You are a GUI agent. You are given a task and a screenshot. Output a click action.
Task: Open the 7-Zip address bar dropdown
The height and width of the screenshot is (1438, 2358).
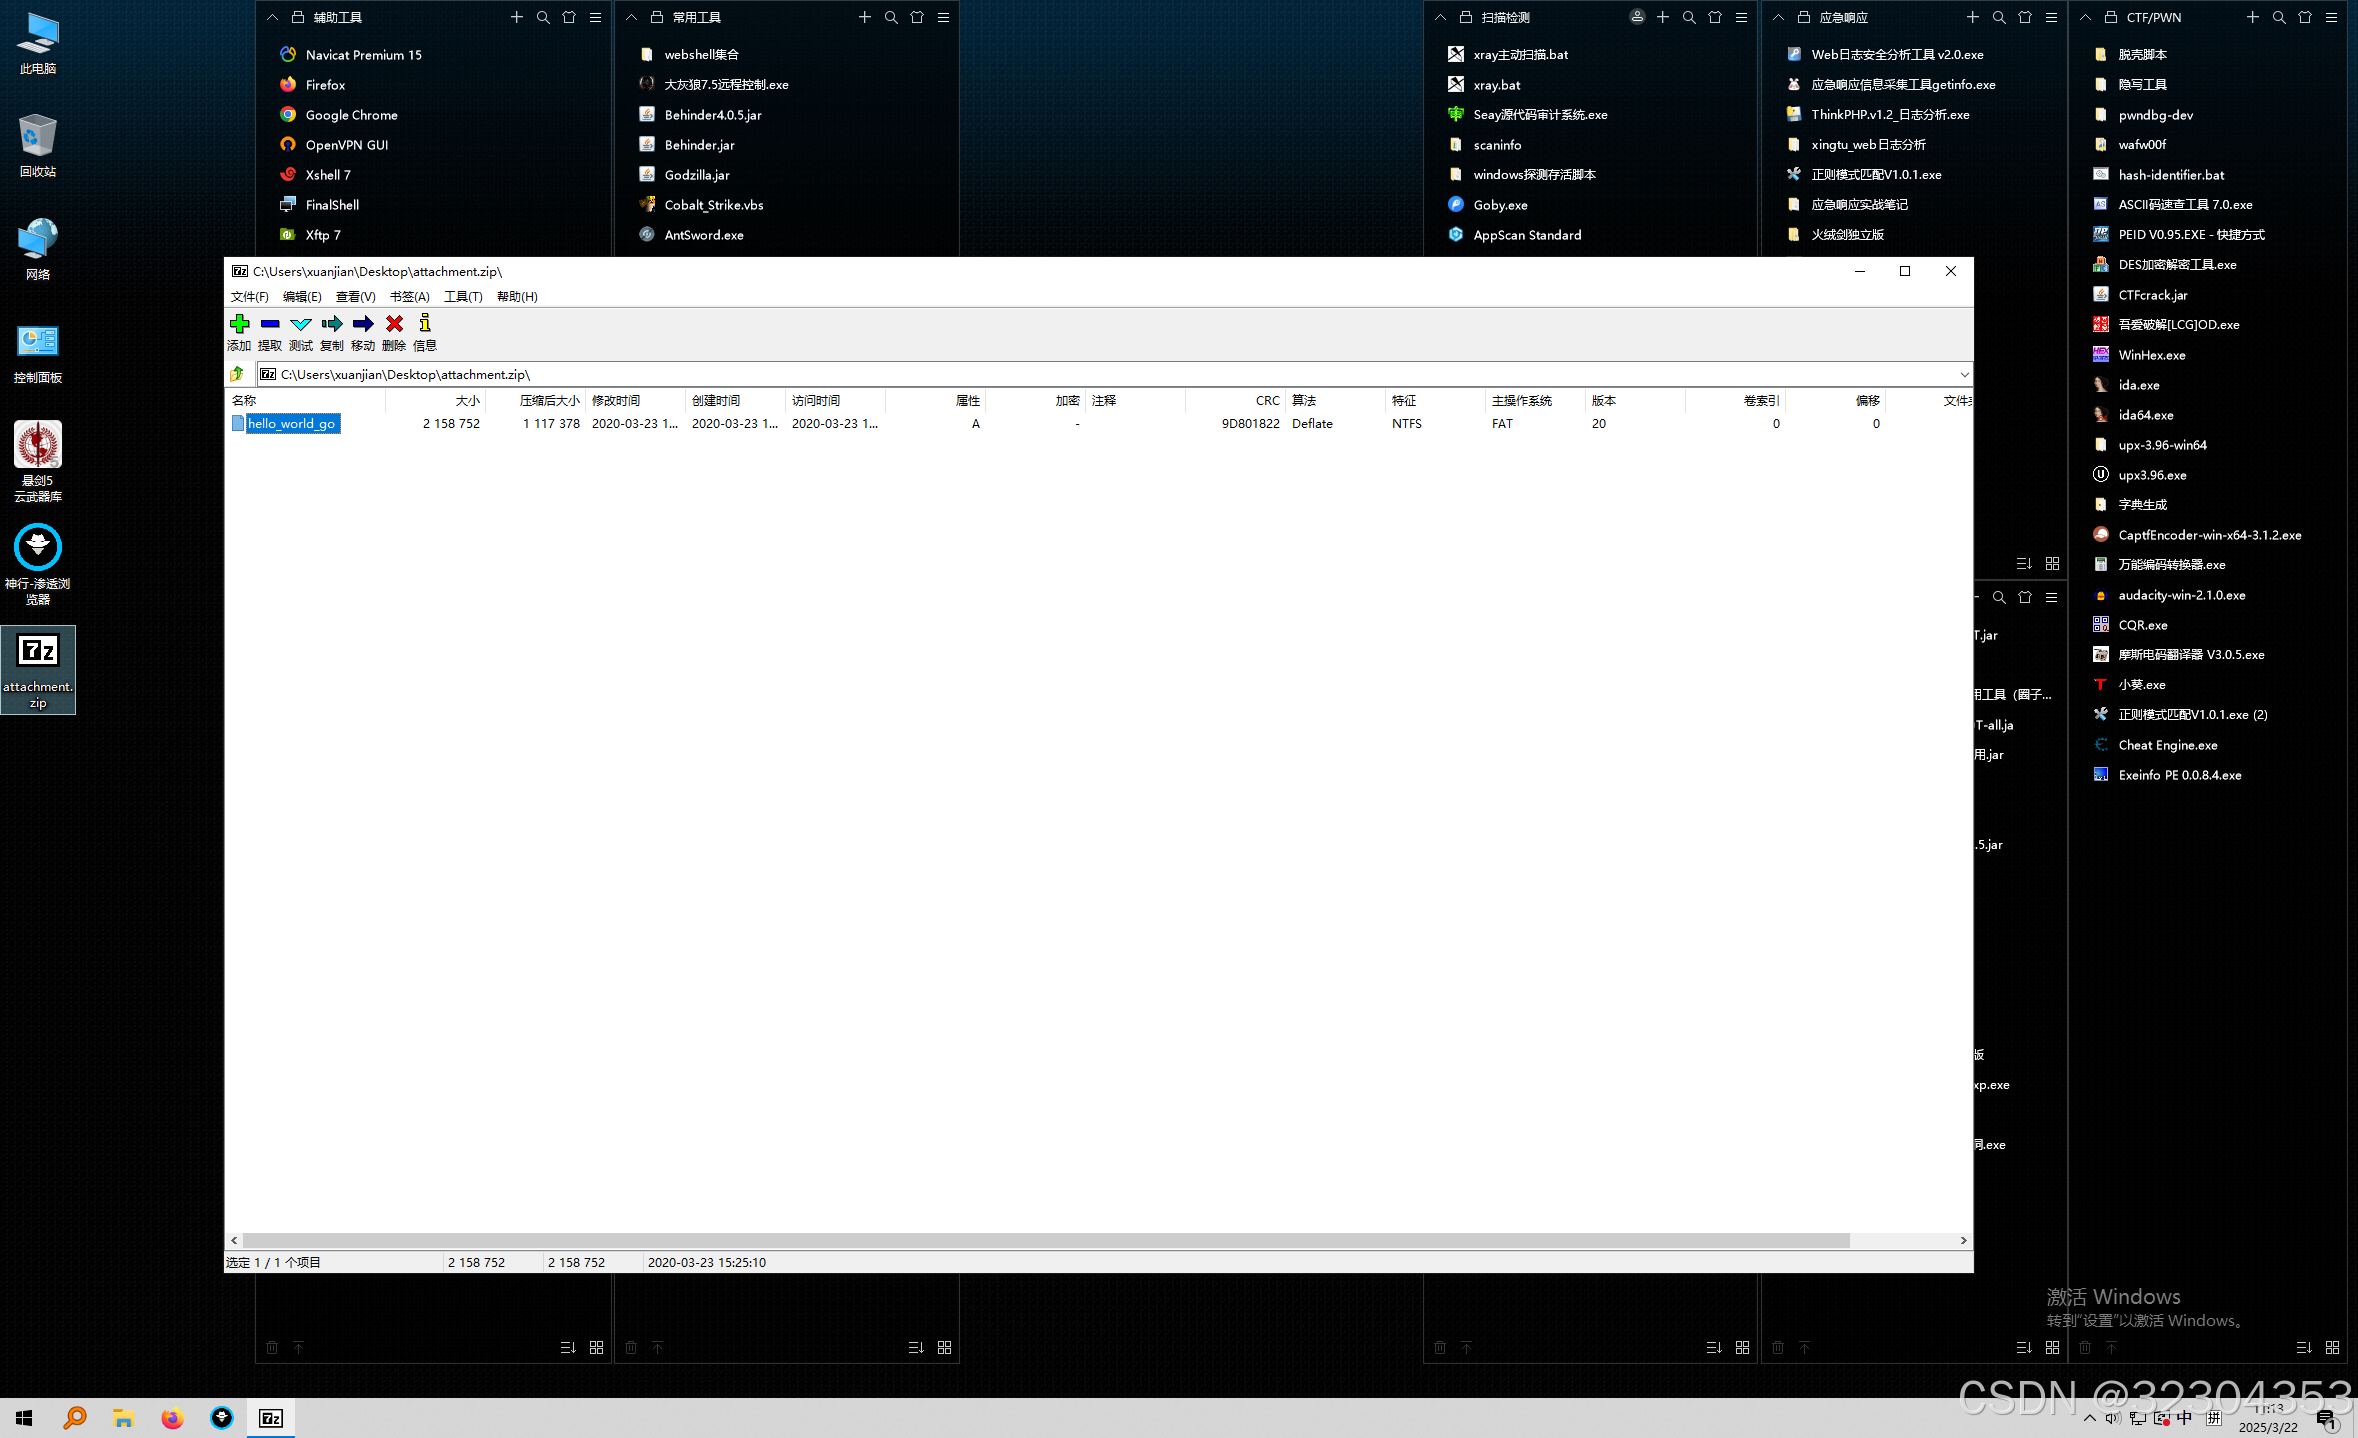point(1963,374)
